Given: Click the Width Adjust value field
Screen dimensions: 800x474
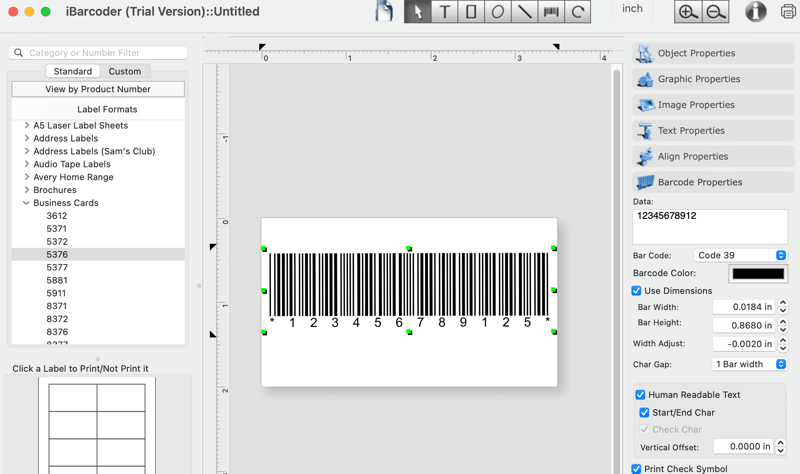Looking at the screenshot, I should 743,344.
